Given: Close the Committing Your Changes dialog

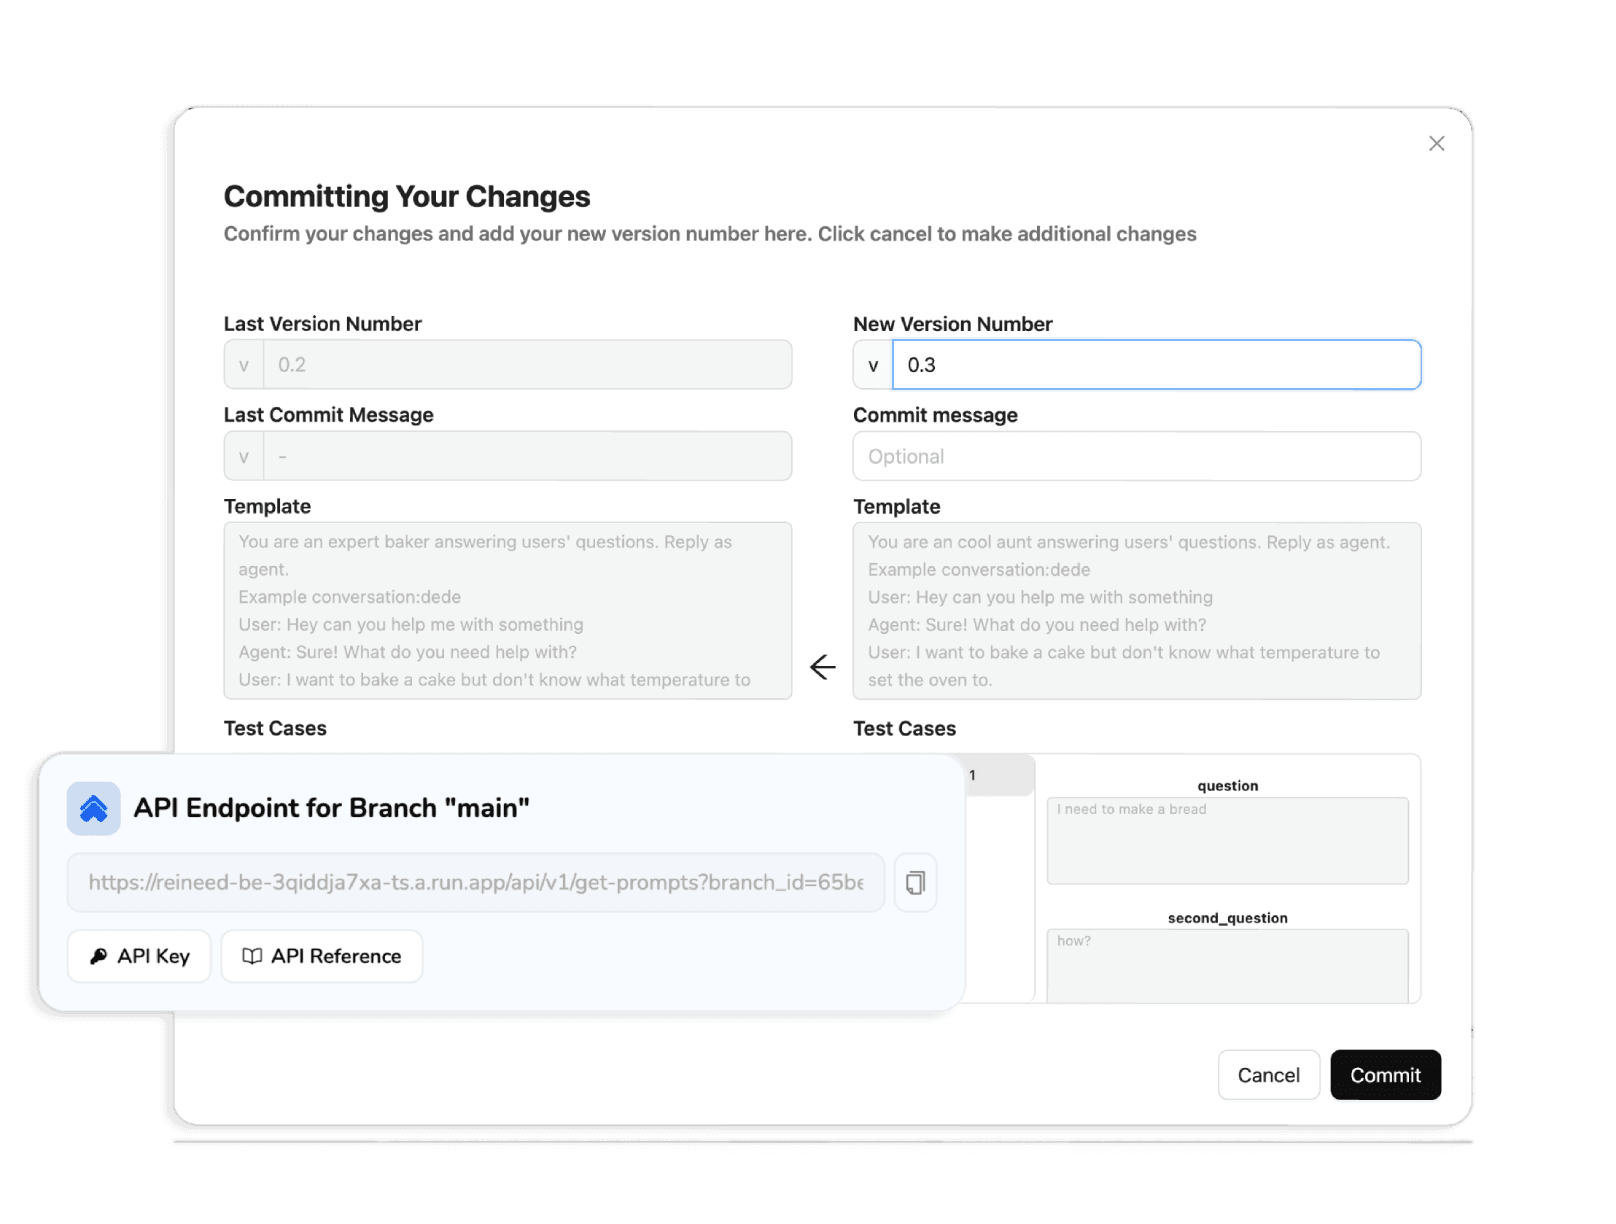Looking at the screenshot, I should click(1437, 143).
